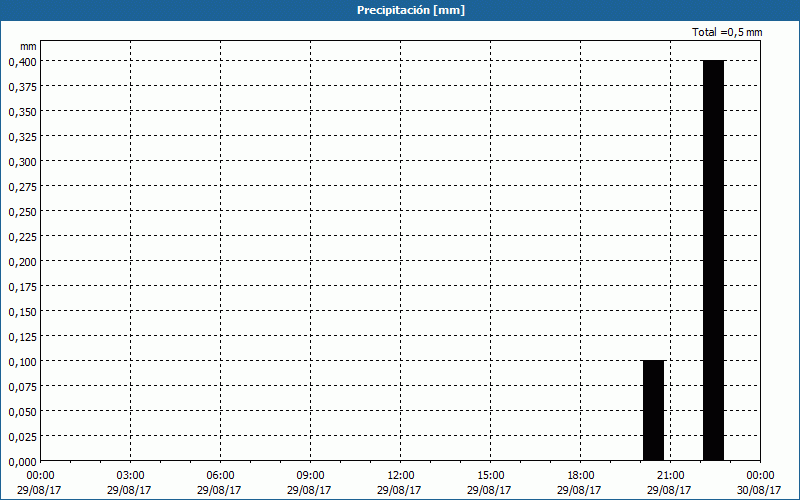Click the 00:00 29/08/17 time label
The height and width of the screenshot is (500, 800).
(39, 483)
